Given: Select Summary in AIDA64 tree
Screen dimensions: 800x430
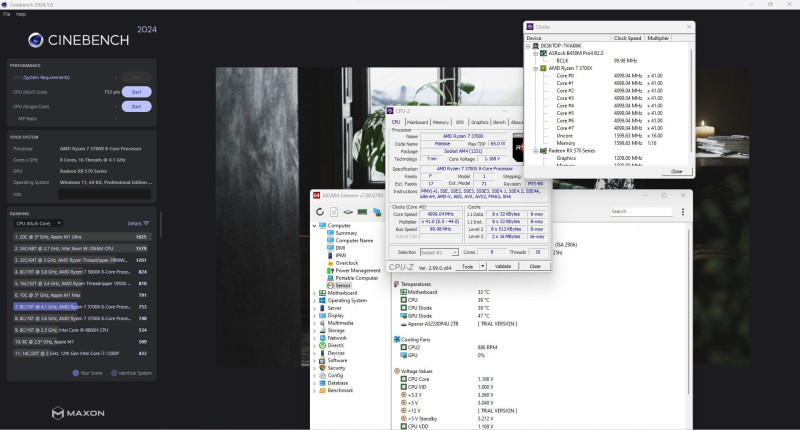Looking at the screenshot, I should coord(346,233).
